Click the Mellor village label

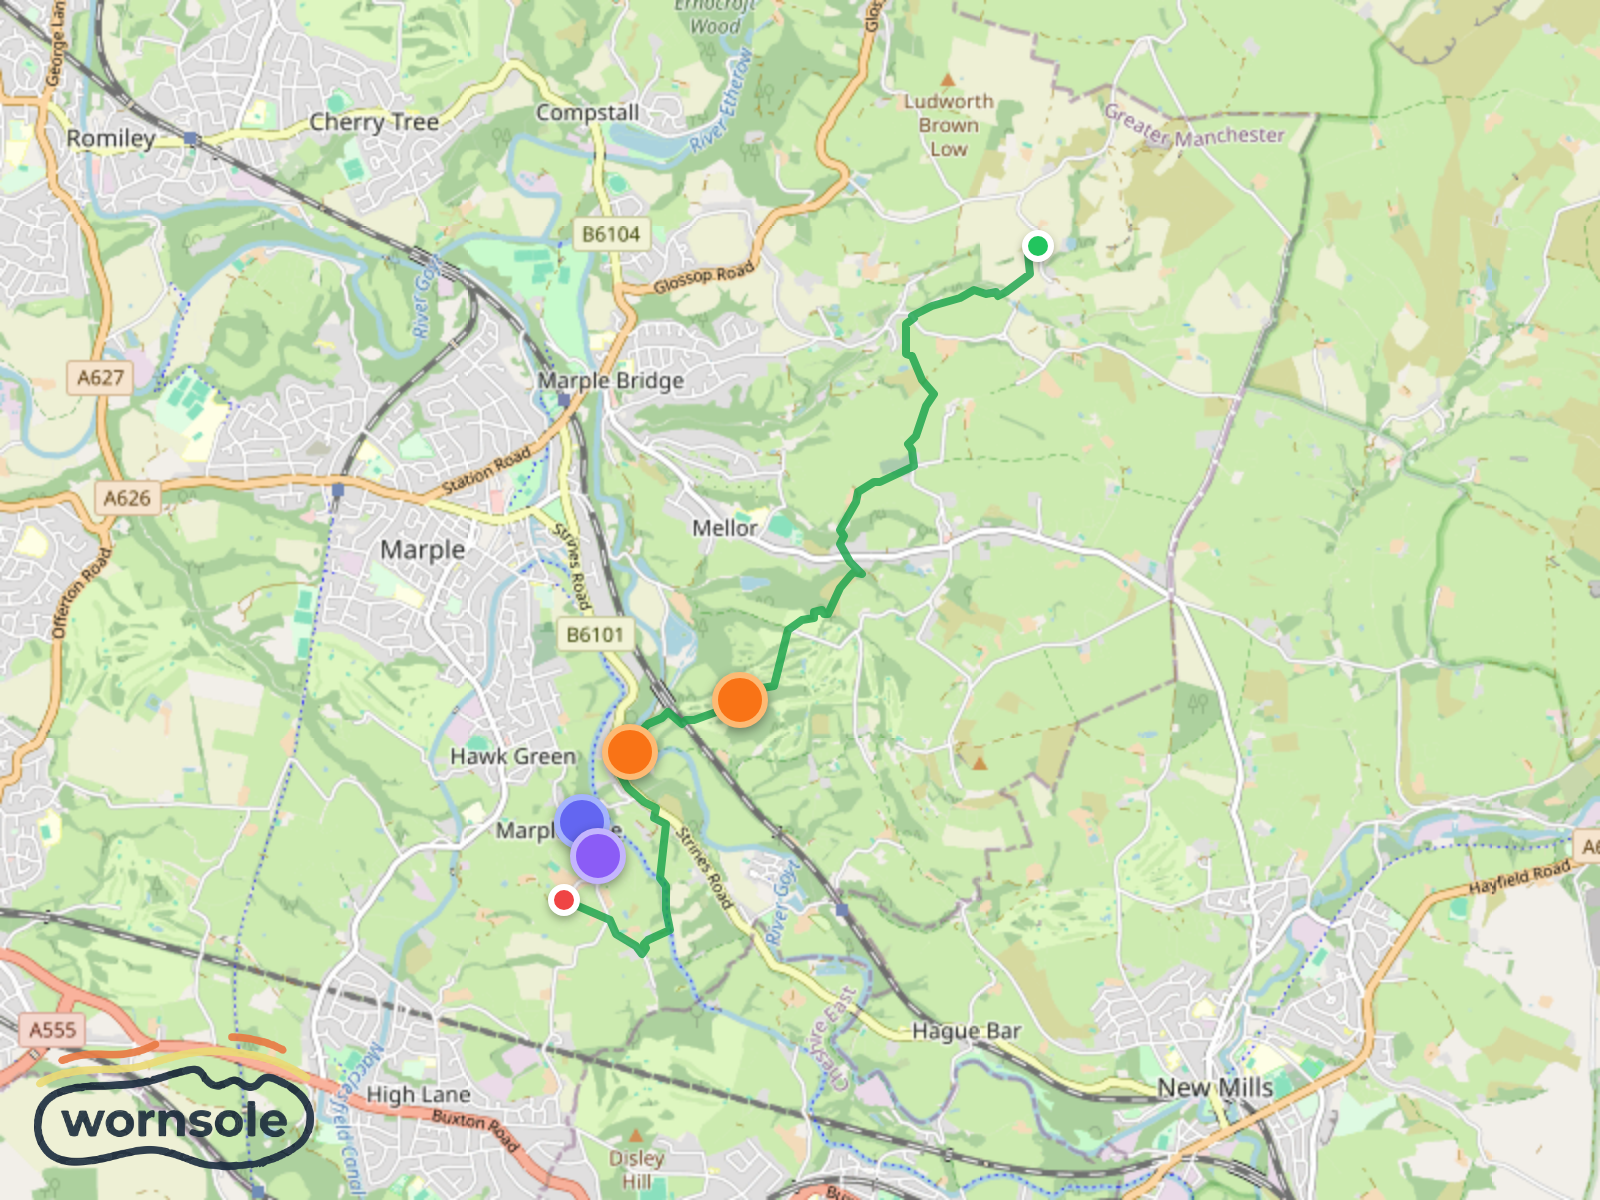[724, 528]
